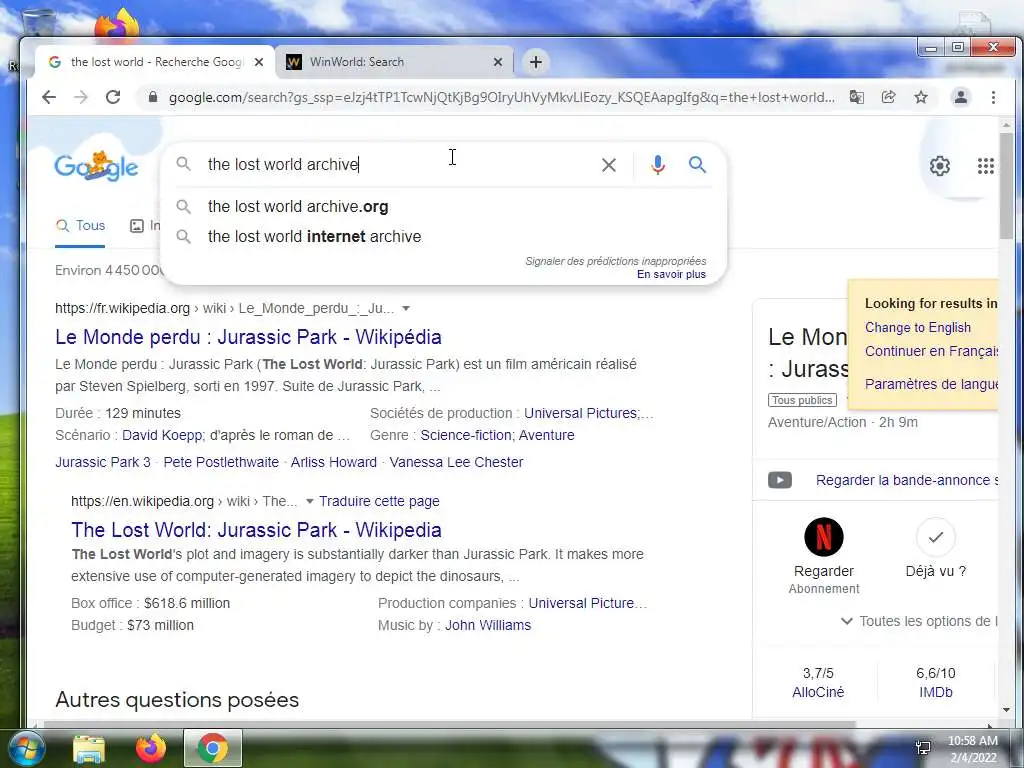The width and height of the screenshot is (1024, 768).
Task: Open the Science-fiction genre link
Action: tap(466, 435)
